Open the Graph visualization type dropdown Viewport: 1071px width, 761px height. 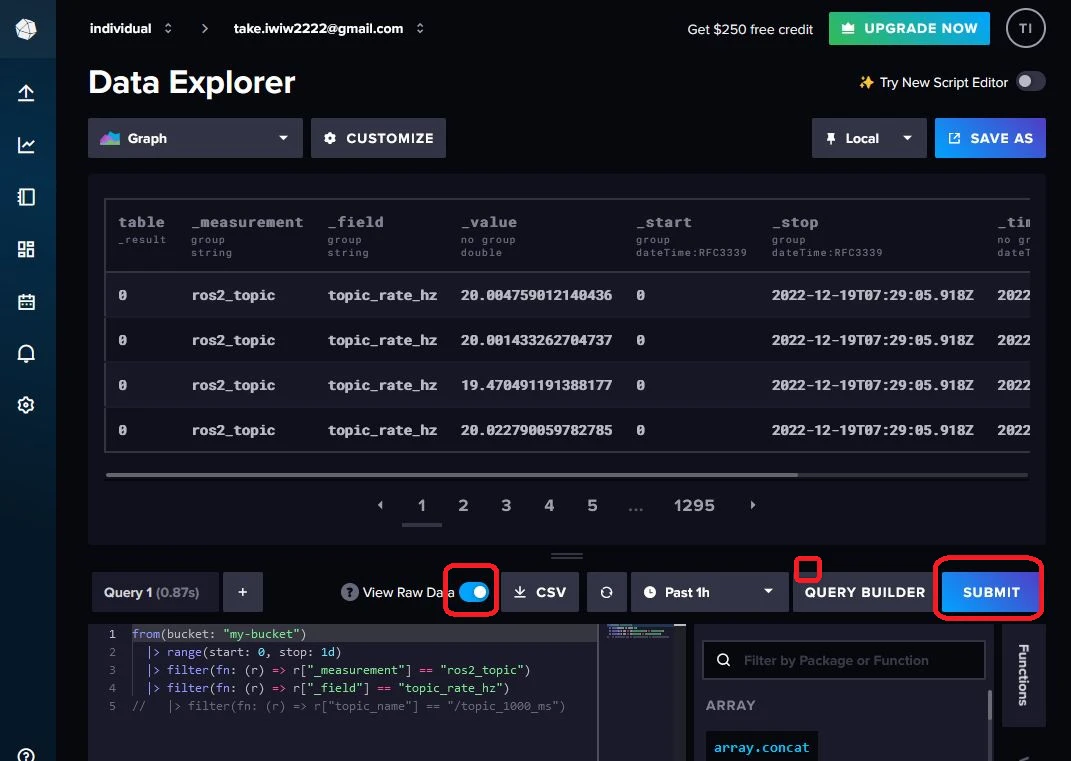[x=195, y=138]
